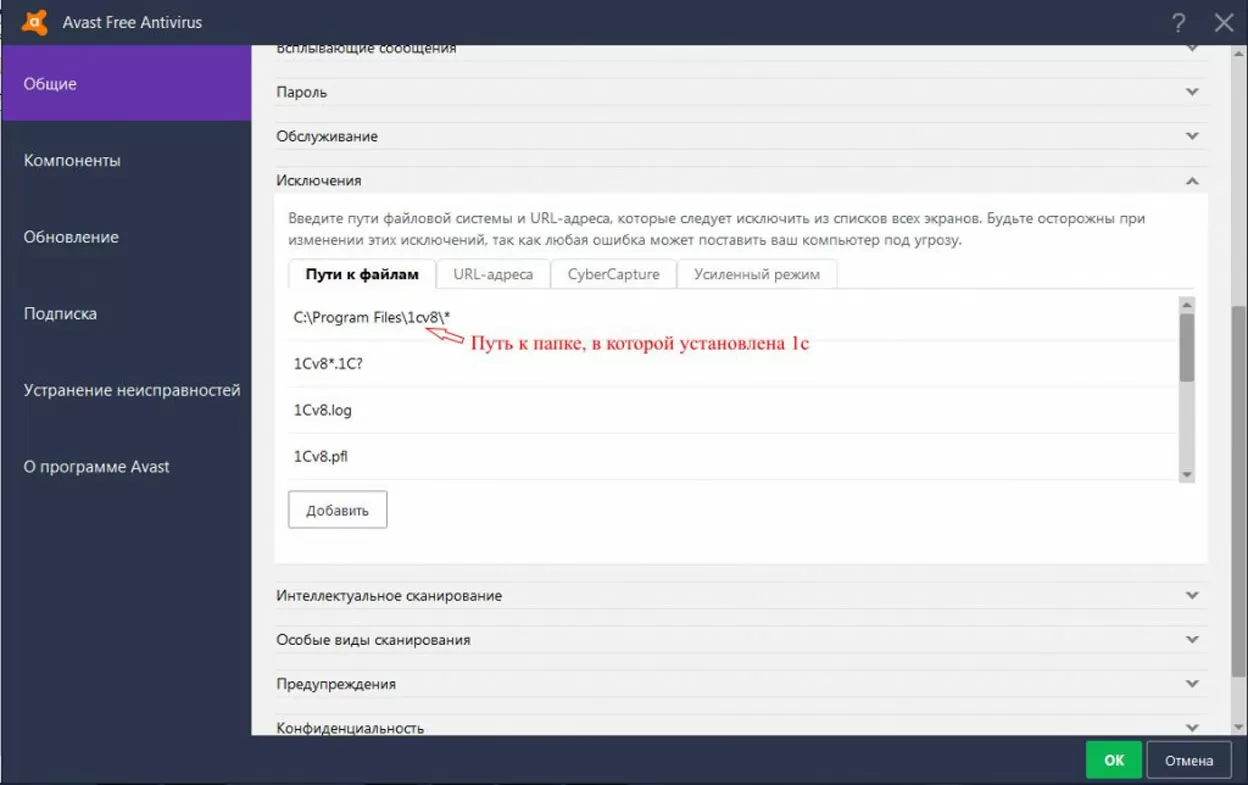Screen dimensions: 1248x785
Task: Click exclusions list scrollbar up arrow
Action: point(1187,304)
